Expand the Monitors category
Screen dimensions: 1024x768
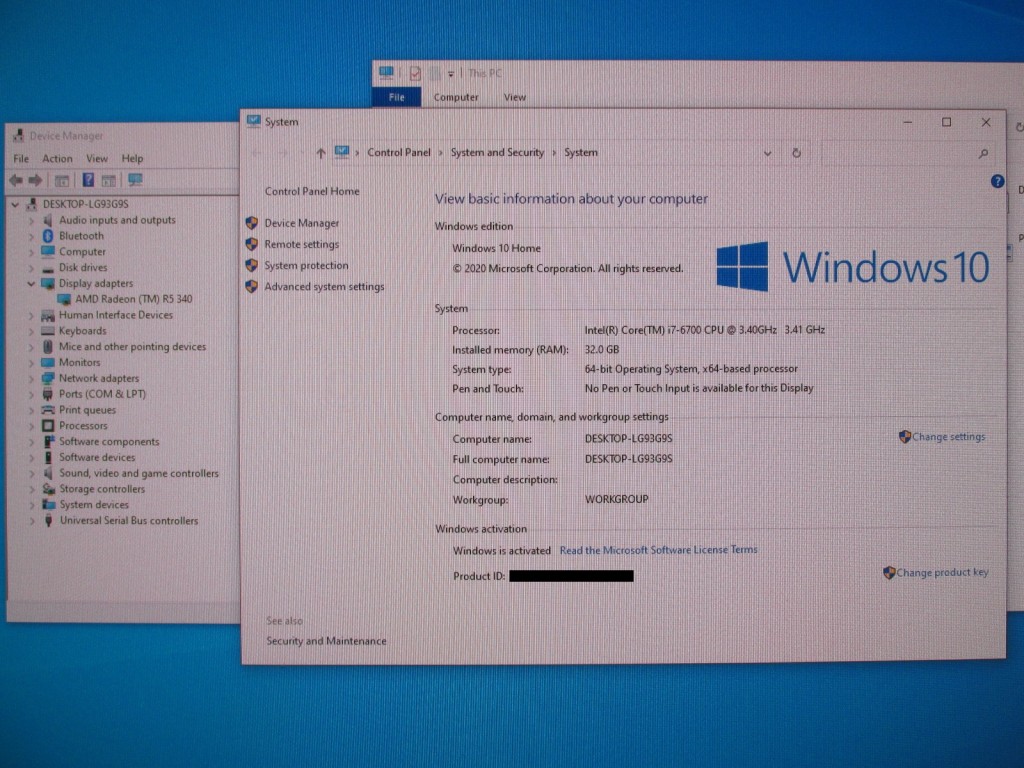pos(31,362)
